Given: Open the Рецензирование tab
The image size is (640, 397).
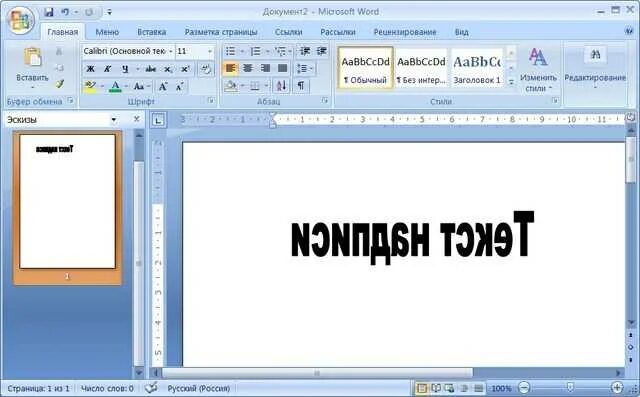Looking at the screenshot, I should pyautogui.click(x=405, y=32).
